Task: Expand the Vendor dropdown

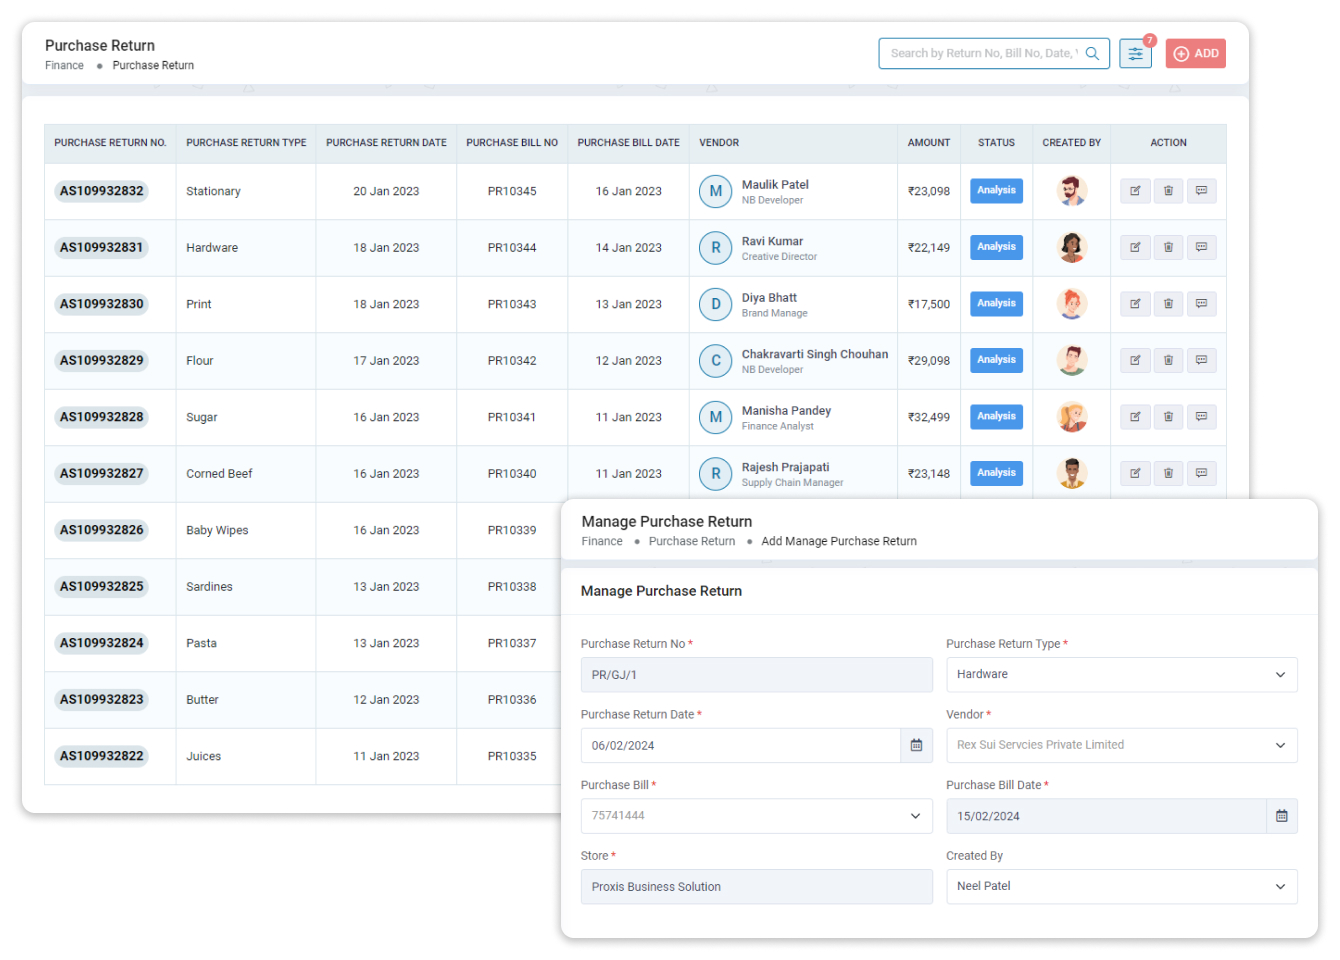Action: pyautogui.click(x=1121, y=745)
